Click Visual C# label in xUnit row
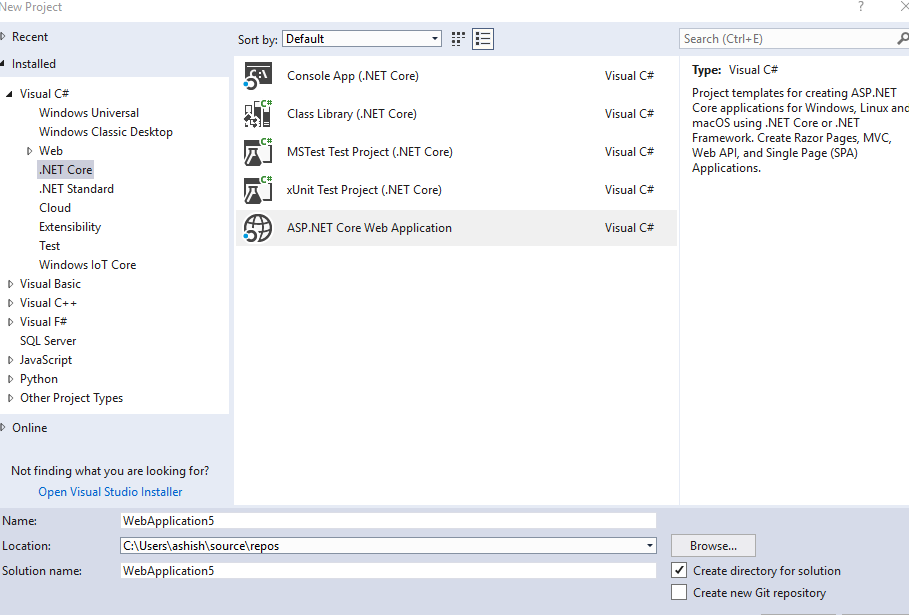Screen dimensions: 909x615 pos(629,190)
